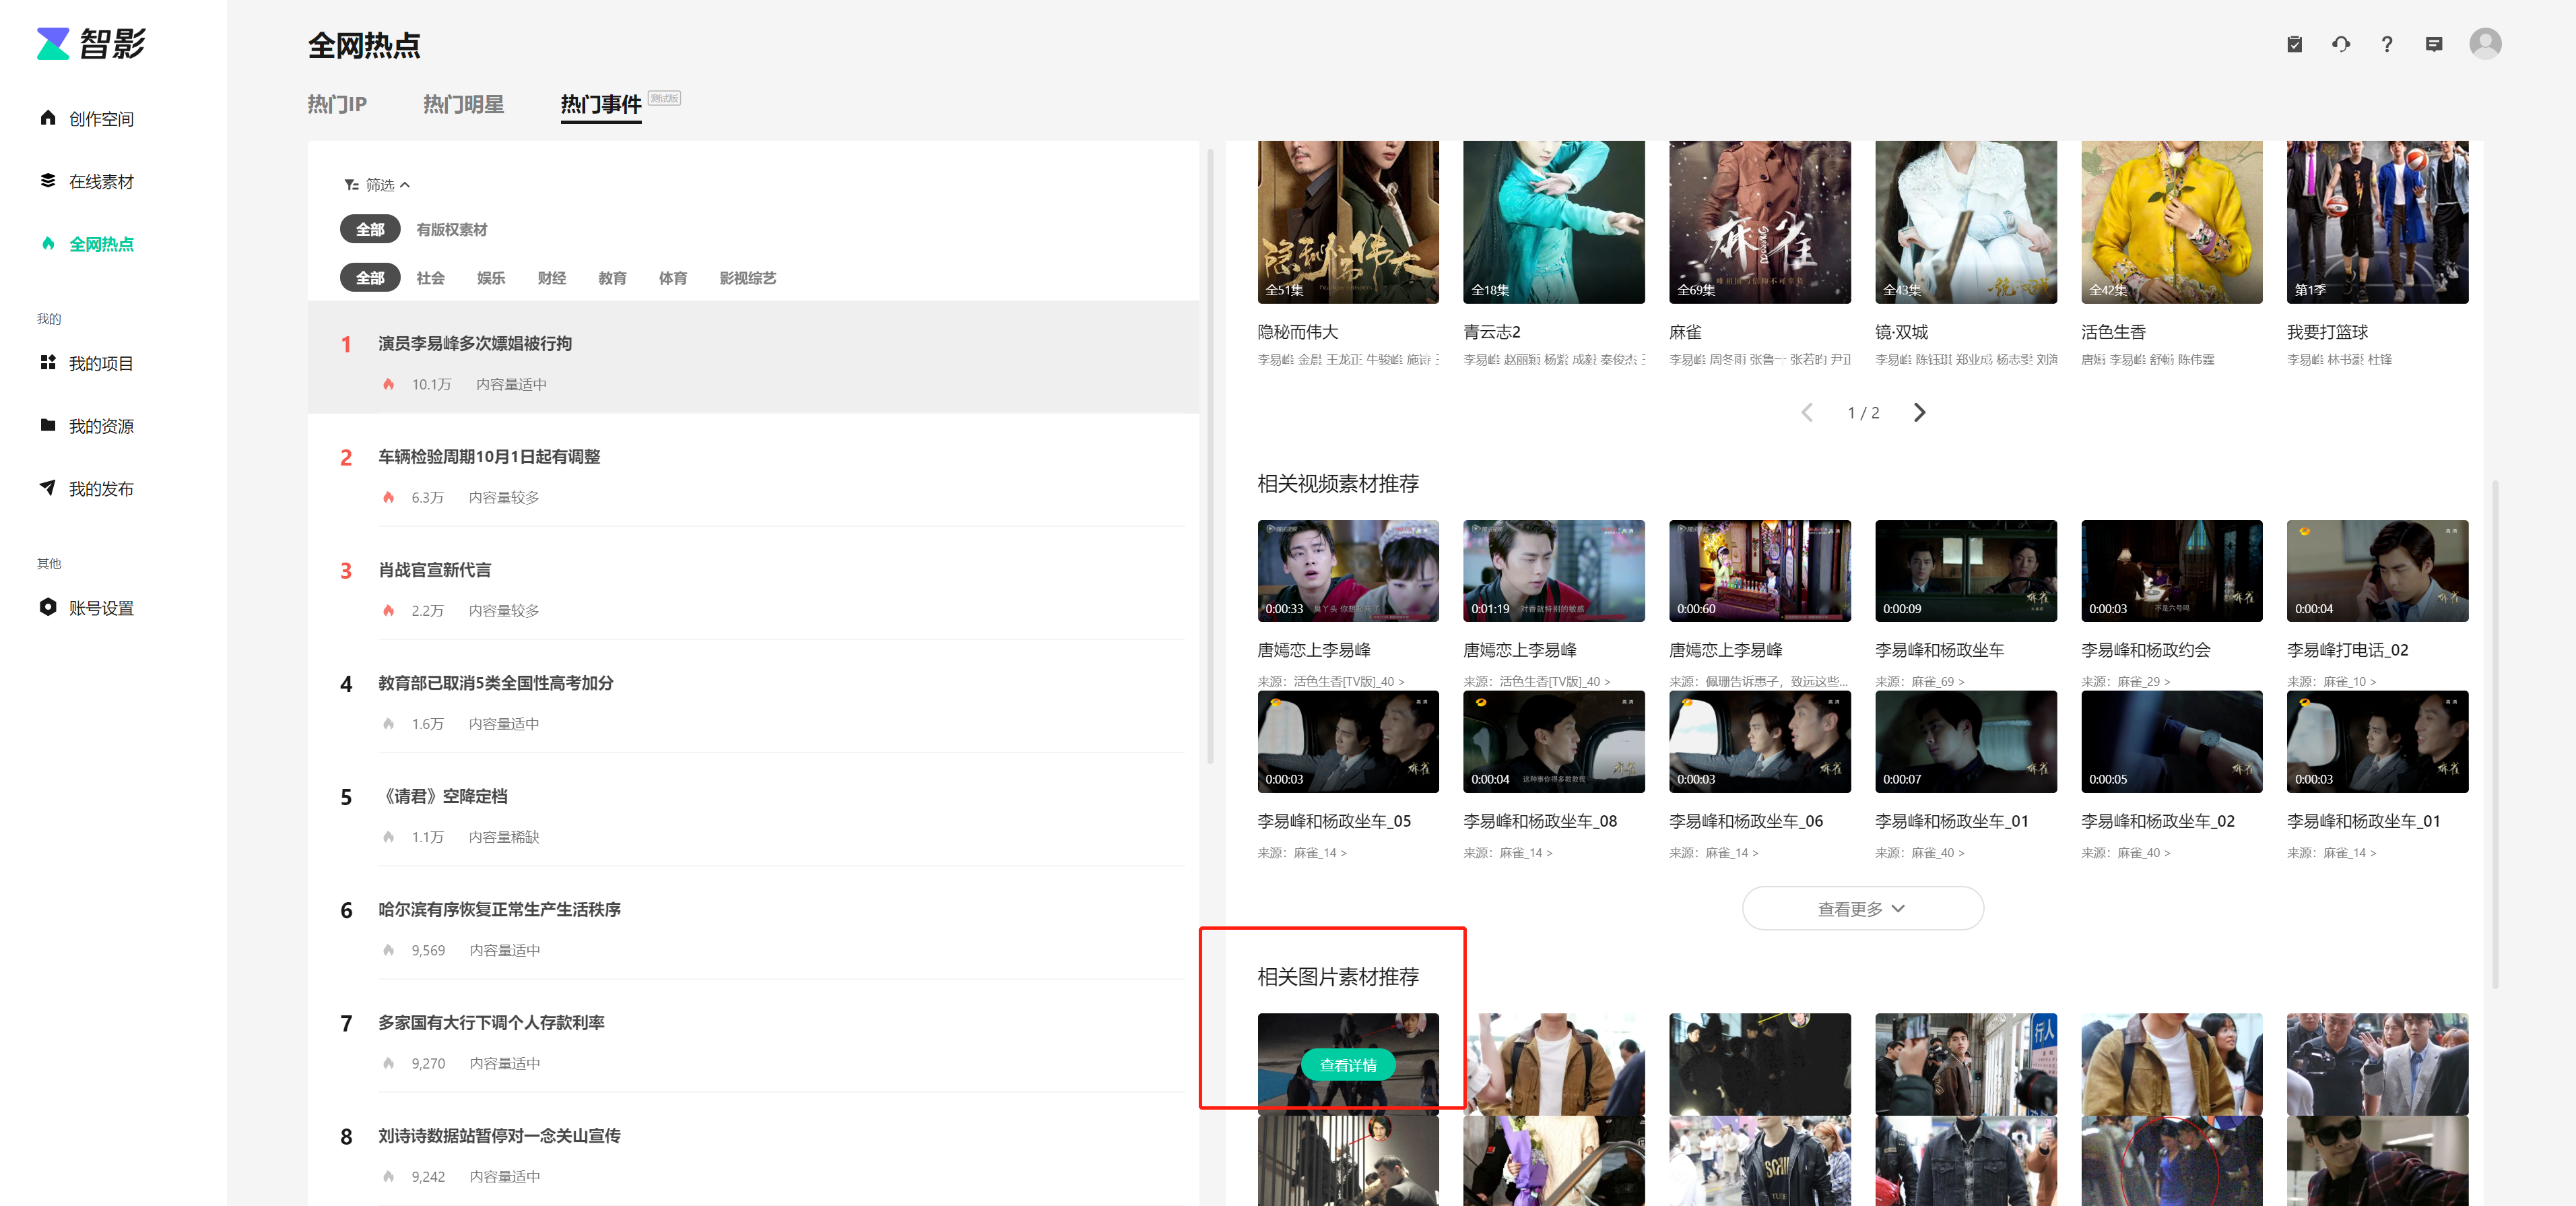This screenshot has height=1206, width=2576.
Task: Switch to the 热门明星 tab
Action: click(463, 104)
